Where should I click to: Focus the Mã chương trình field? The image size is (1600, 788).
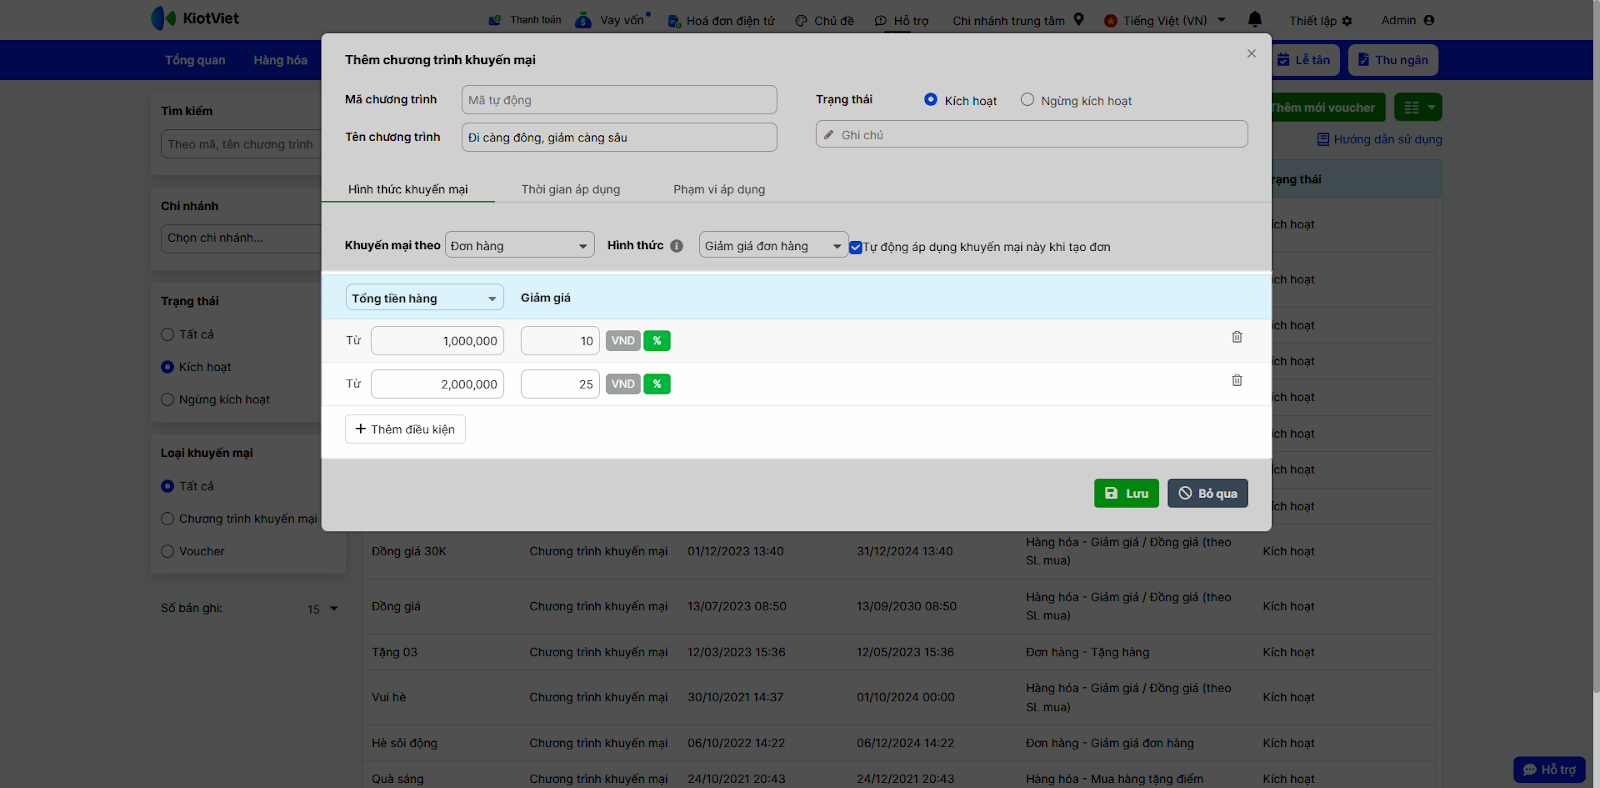pyautogui.click(x=619, y=100)
